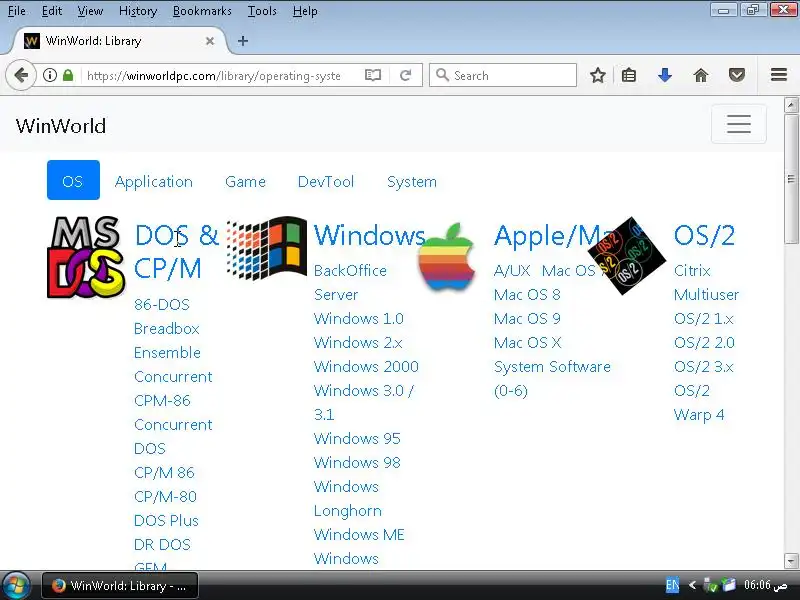Open the Windows heading link
The height and width of the screenshot is (600, 800).
369,235
